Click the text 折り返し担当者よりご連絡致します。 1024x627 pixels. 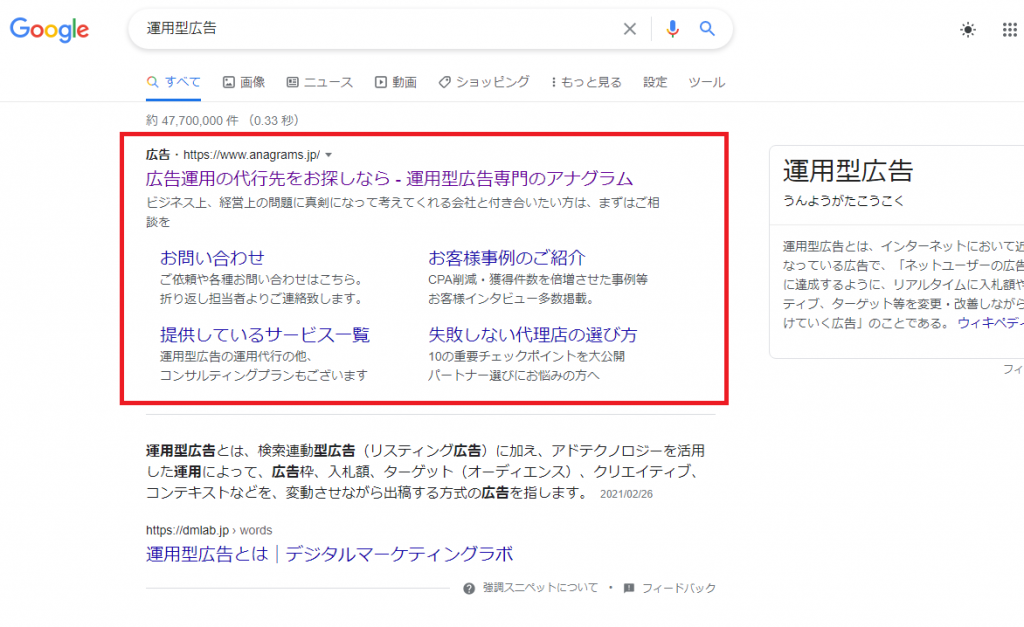(x=261, y=298)
